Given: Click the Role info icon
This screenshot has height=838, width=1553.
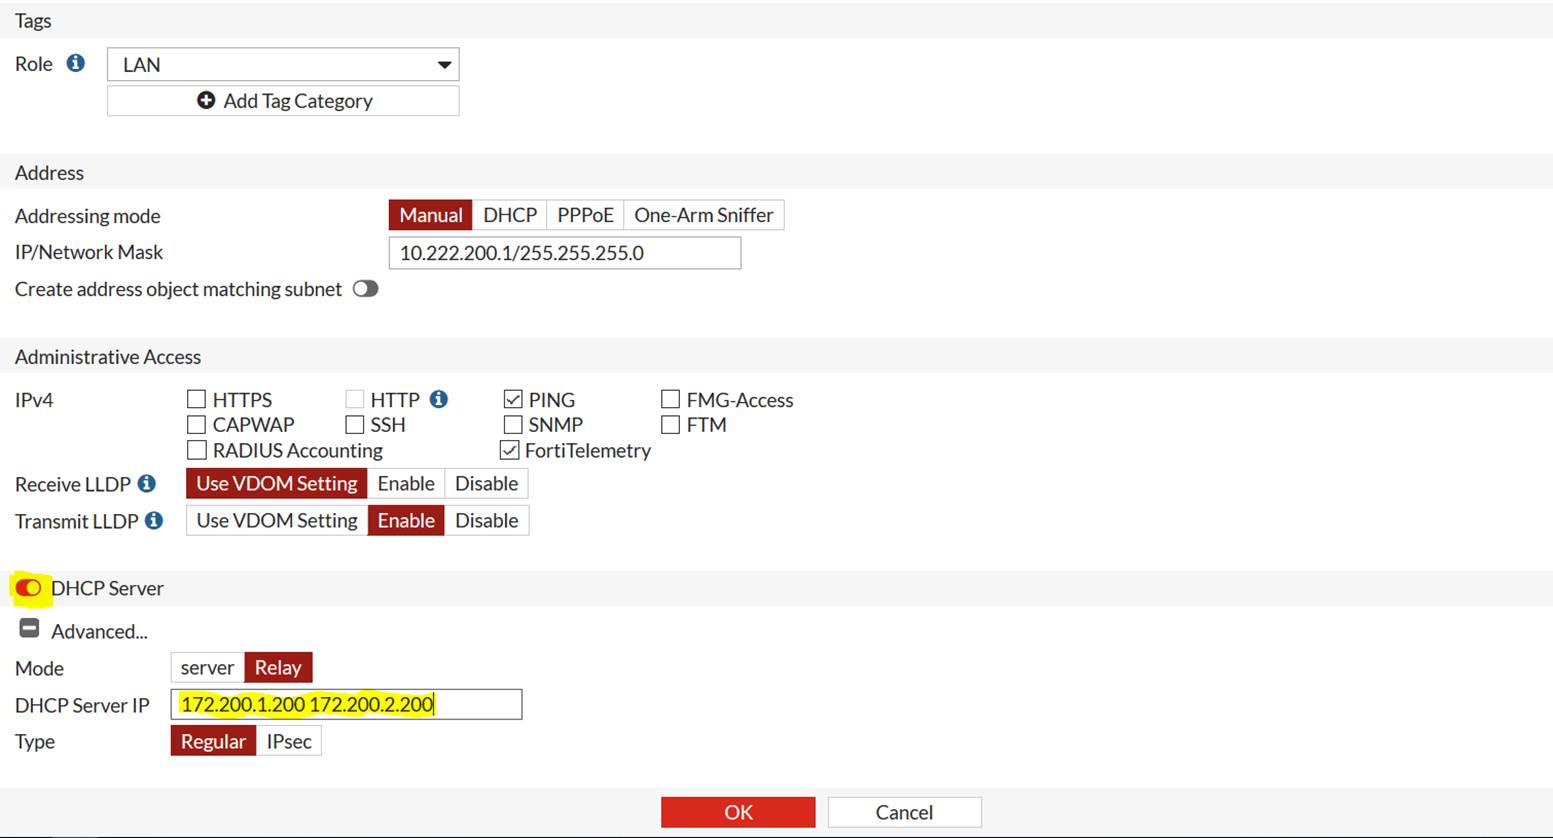Looking at the screenshot, I should pyautogui.click(x=75, y=63).
